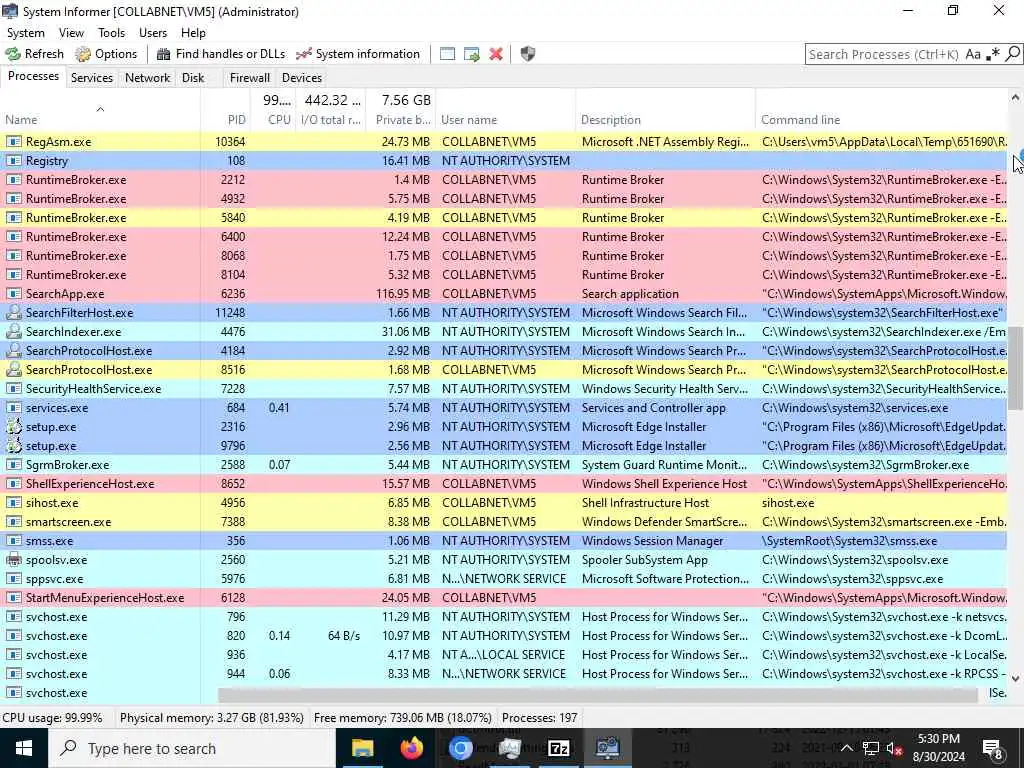The image size is (1024, 768).
Task: Toggle case sensitive Aa search option
Action: tap(973, 54)
